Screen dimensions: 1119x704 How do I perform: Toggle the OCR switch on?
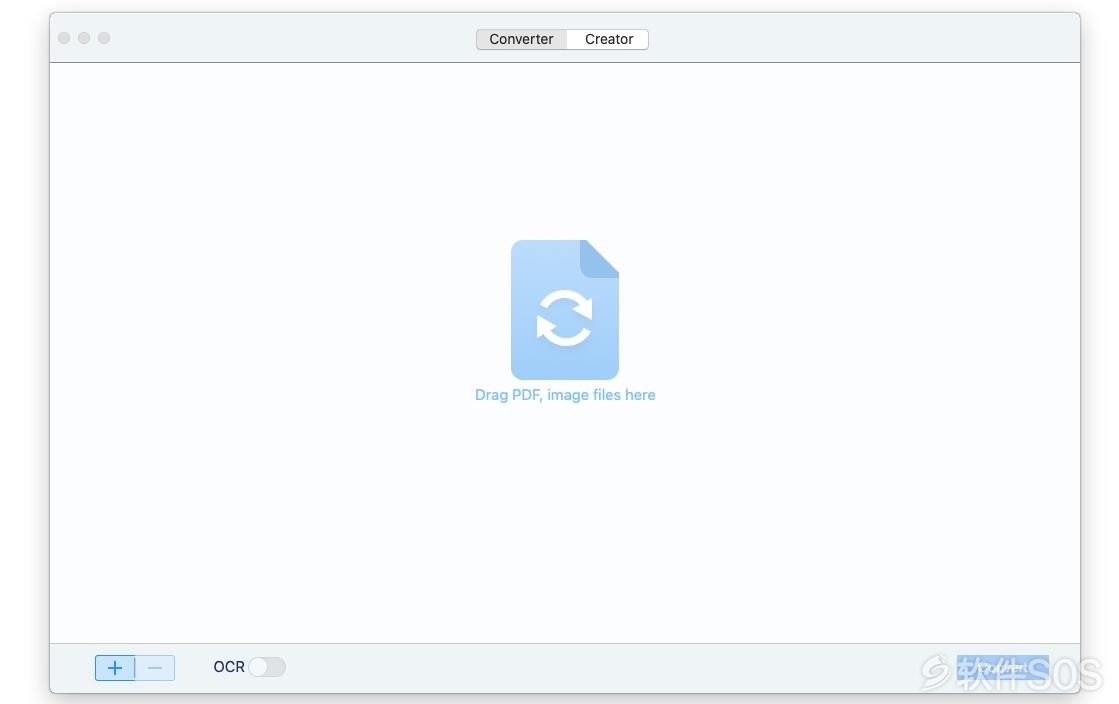pos(268,667)
